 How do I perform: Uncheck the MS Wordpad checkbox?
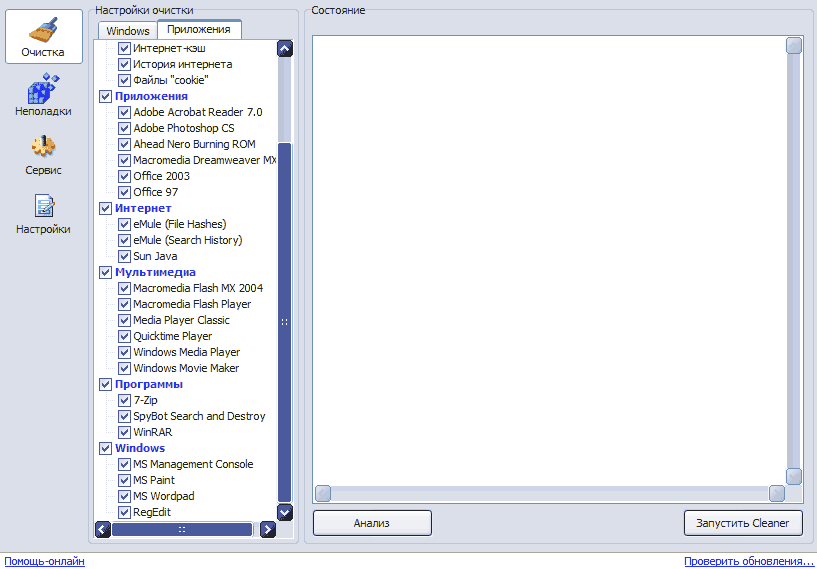(124, 496)
